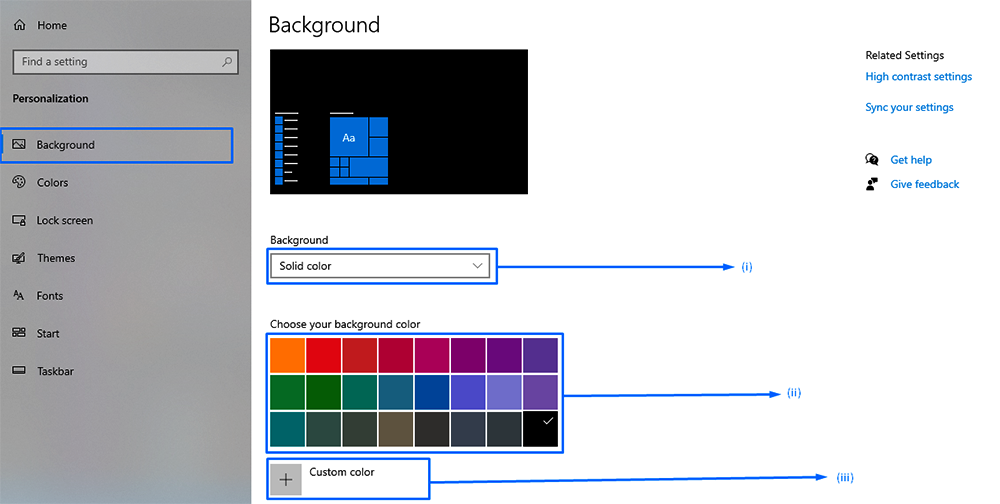Click the Background picture icon in sidebar
This screenshot has width=1000, height=504.
18,145
